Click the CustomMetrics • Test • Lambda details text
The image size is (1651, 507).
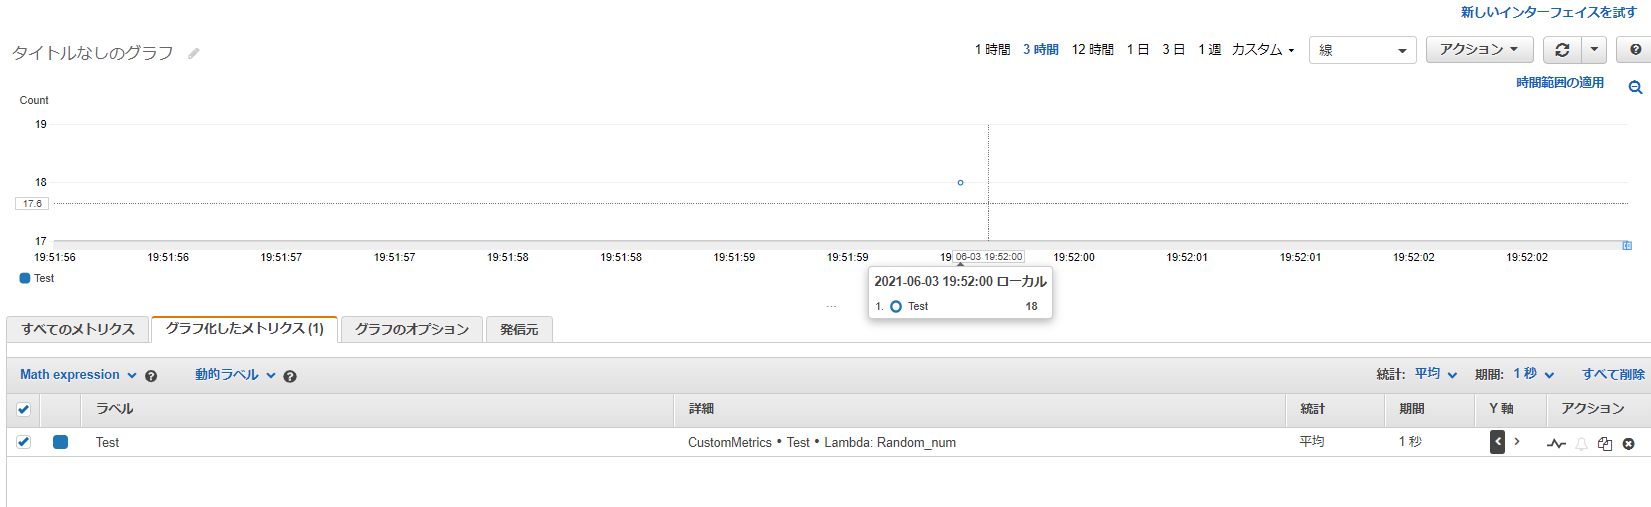(x=822, y=442)
